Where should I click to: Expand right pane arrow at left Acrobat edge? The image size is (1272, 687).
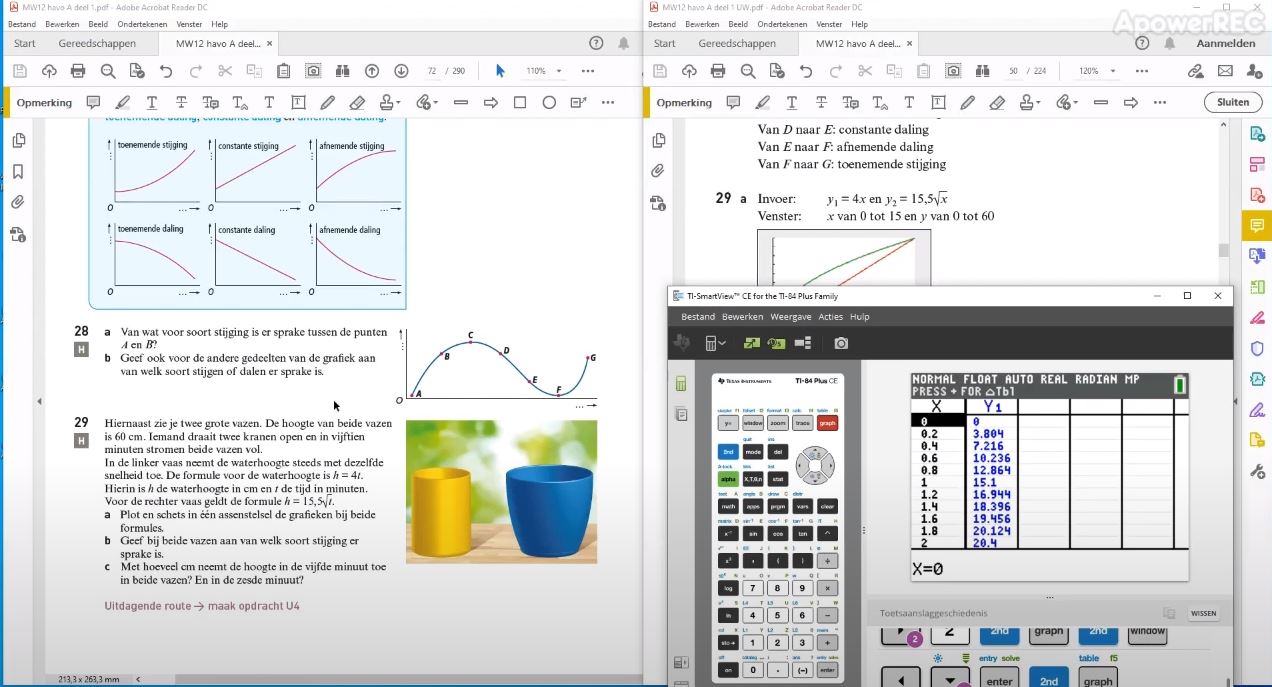click(39, 401)
